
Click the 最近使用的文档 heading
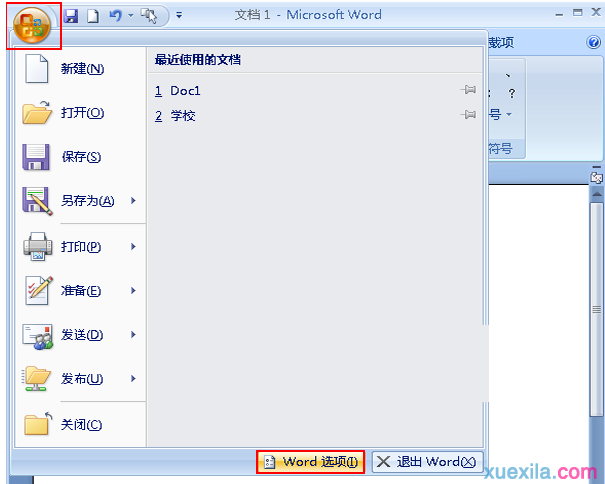click(198, 60)
